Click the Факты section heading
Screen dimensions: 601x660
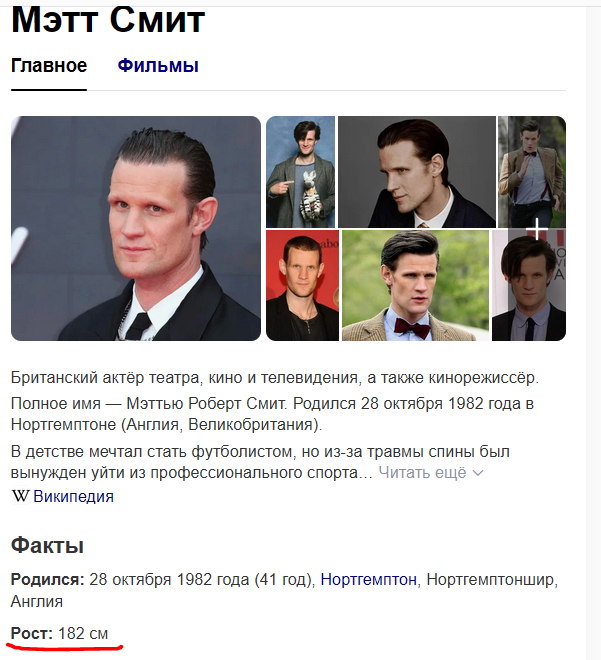47,546
